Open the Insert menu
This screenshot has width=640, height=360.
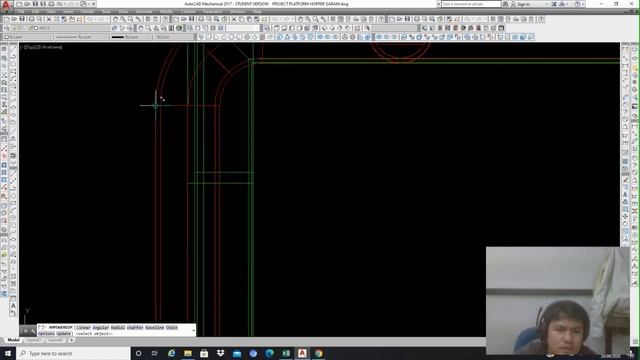(x=68, y=11)
